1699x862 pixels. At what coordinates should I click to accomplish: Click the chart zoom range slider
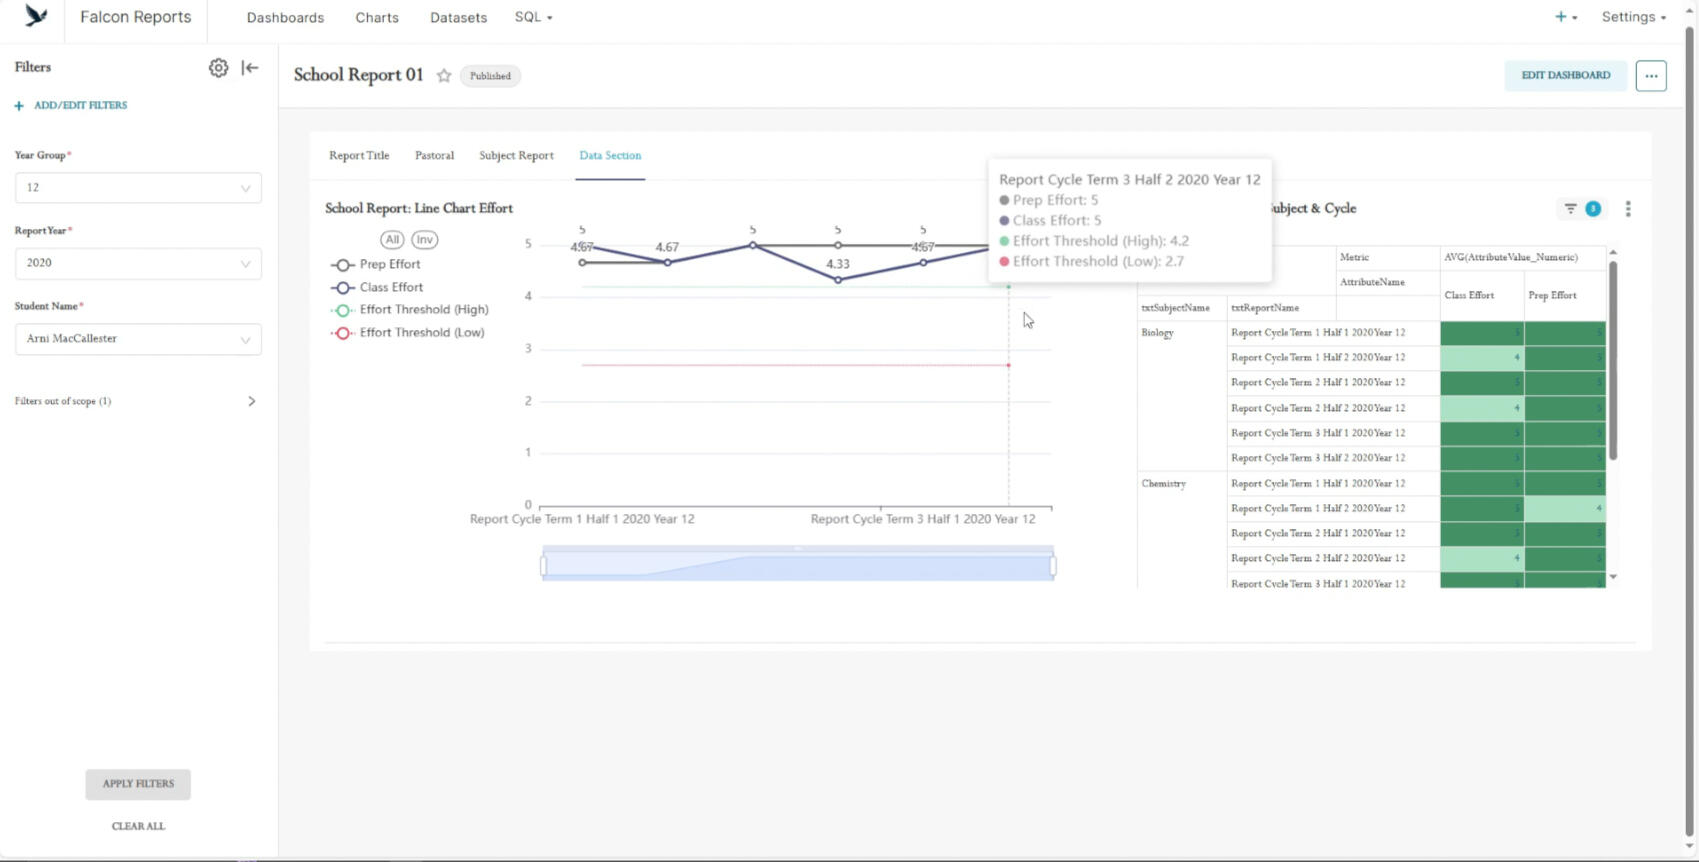click(798, 566)
